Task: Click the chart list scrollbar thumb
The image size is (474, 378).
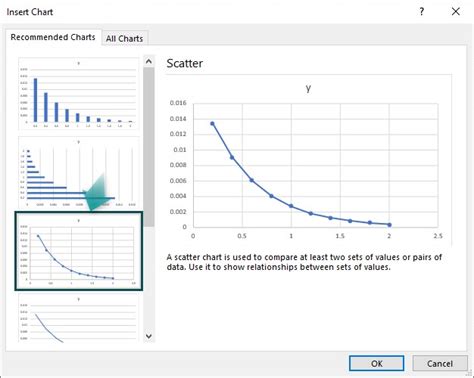Action: click(x=149, y=147)
